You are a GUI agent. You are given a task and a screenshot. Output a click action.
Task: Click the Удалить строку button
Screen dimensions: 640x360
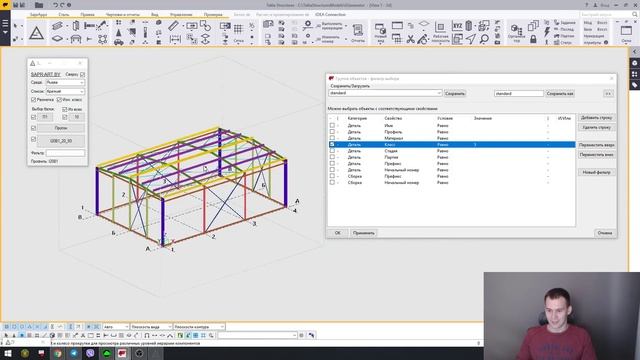coord(596,127)
